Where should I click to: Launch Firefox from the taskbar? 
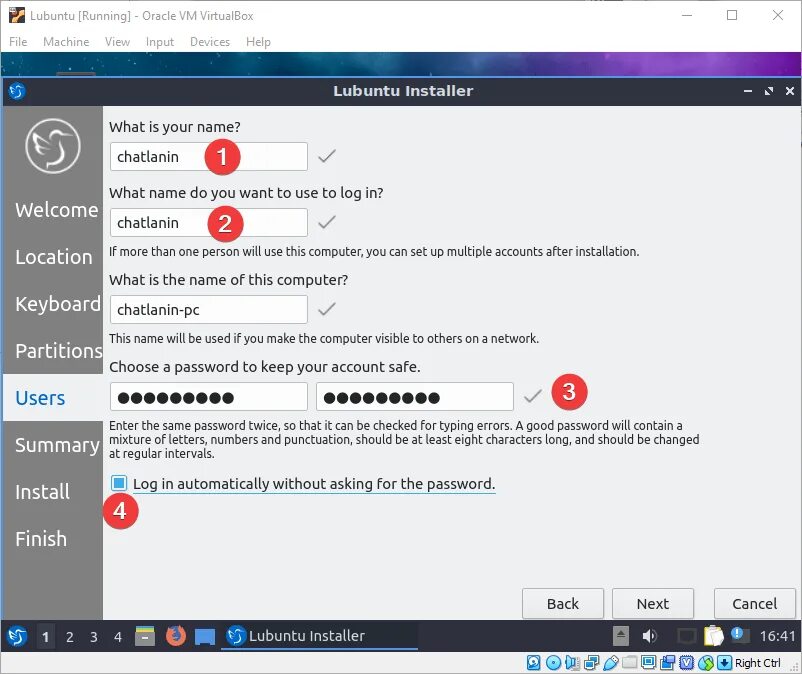click(x=175, y=636)
